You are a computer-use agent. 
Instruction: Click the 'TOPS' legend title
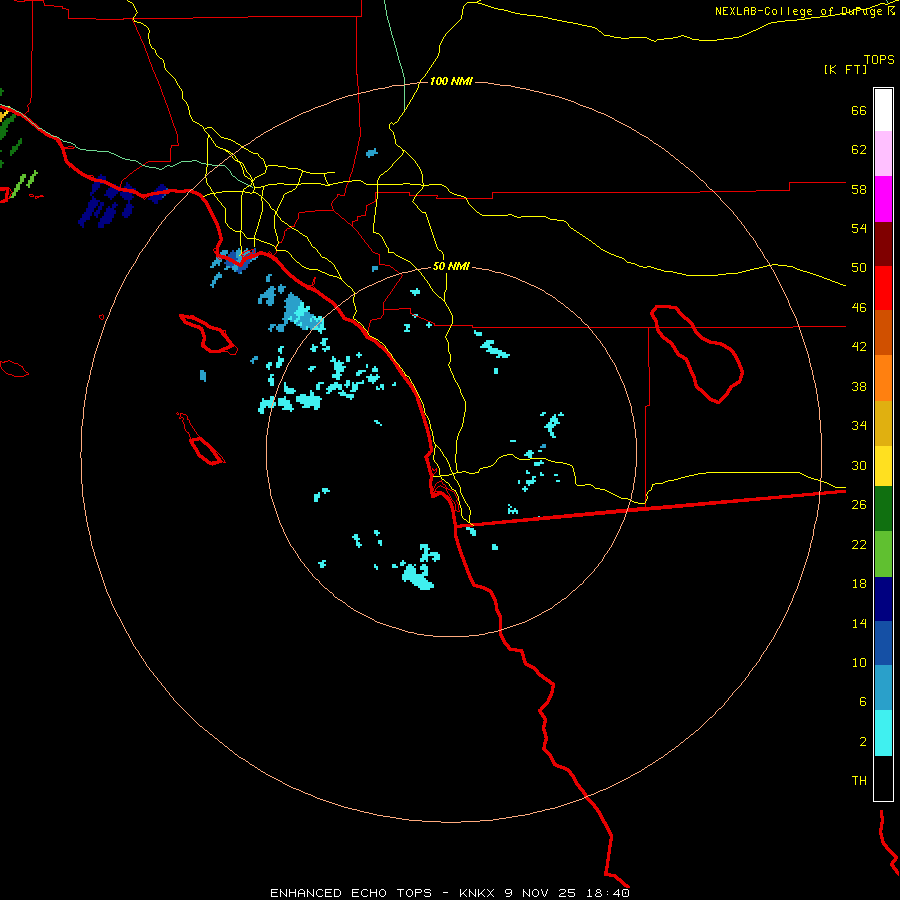879,59
